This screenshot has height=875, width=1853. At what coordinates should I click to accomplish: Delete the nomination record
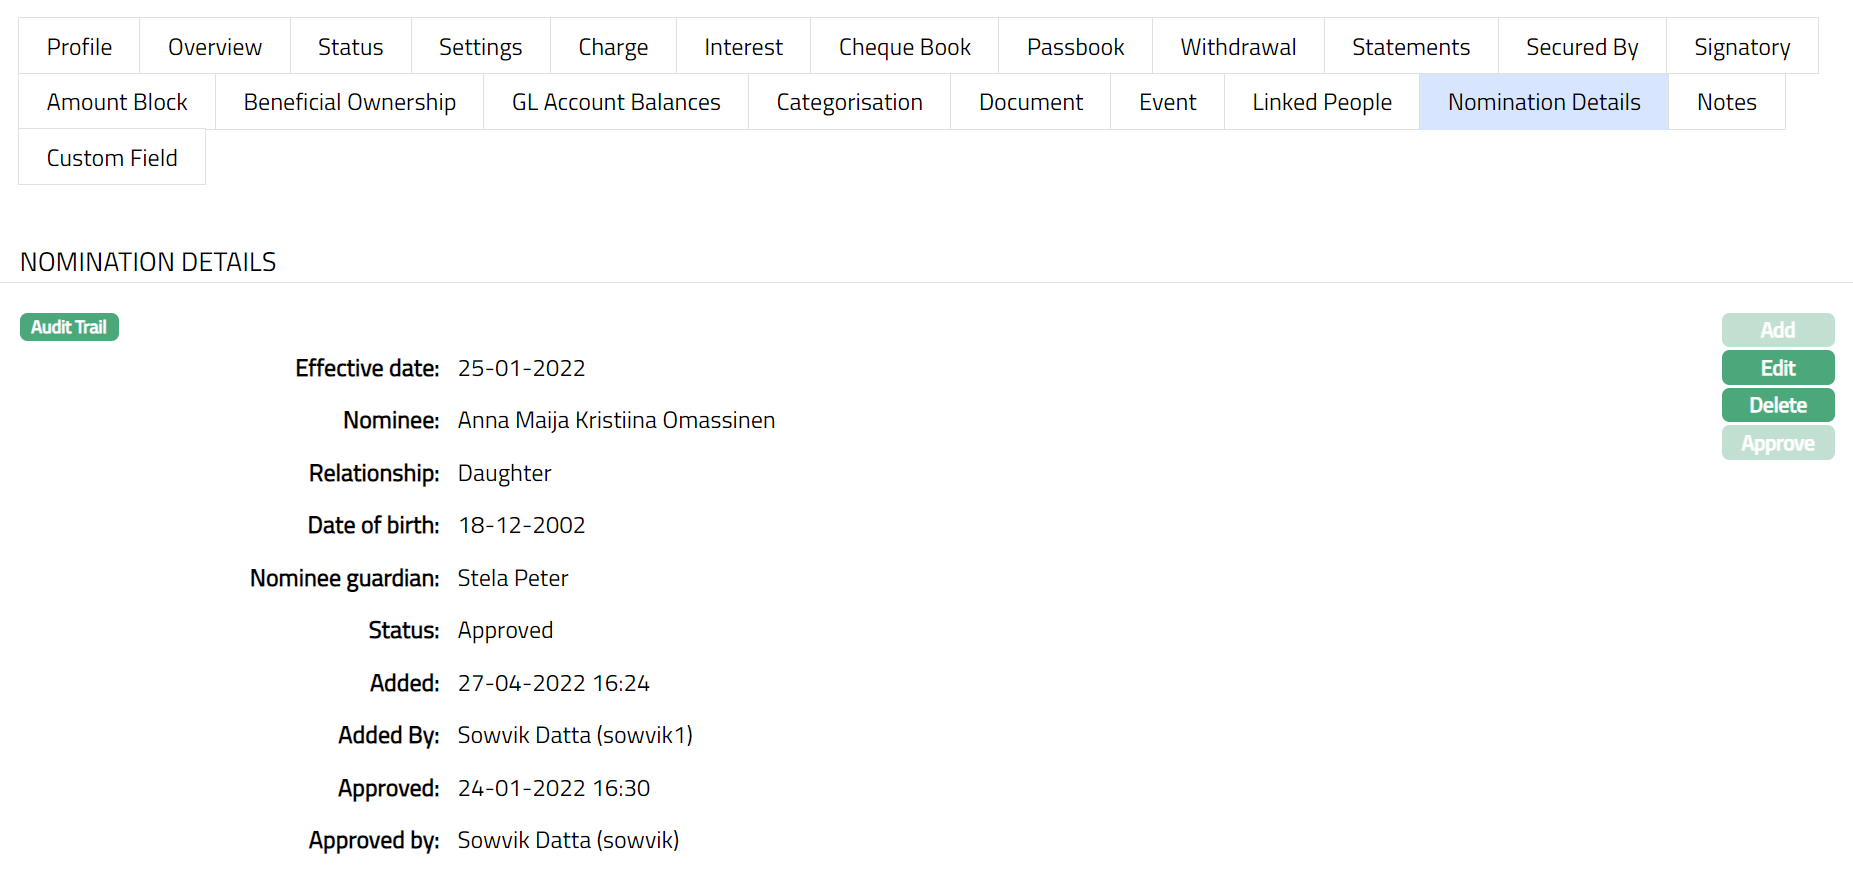point(1777,405)
